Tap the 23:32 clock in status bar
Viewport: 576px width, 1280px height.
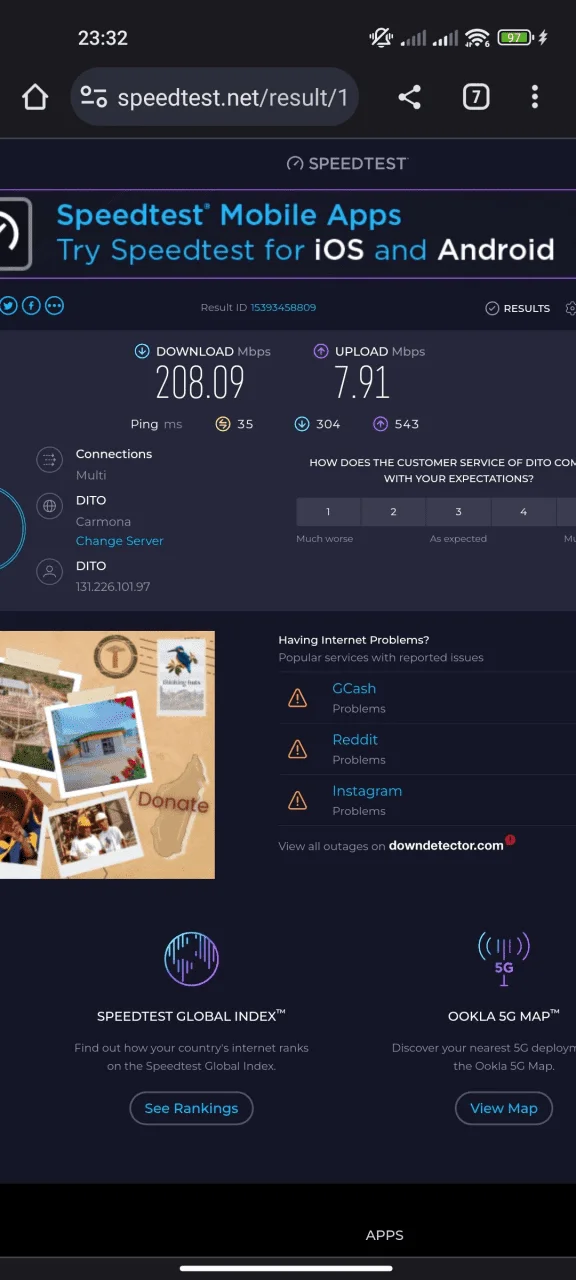(x=103, y=38)
